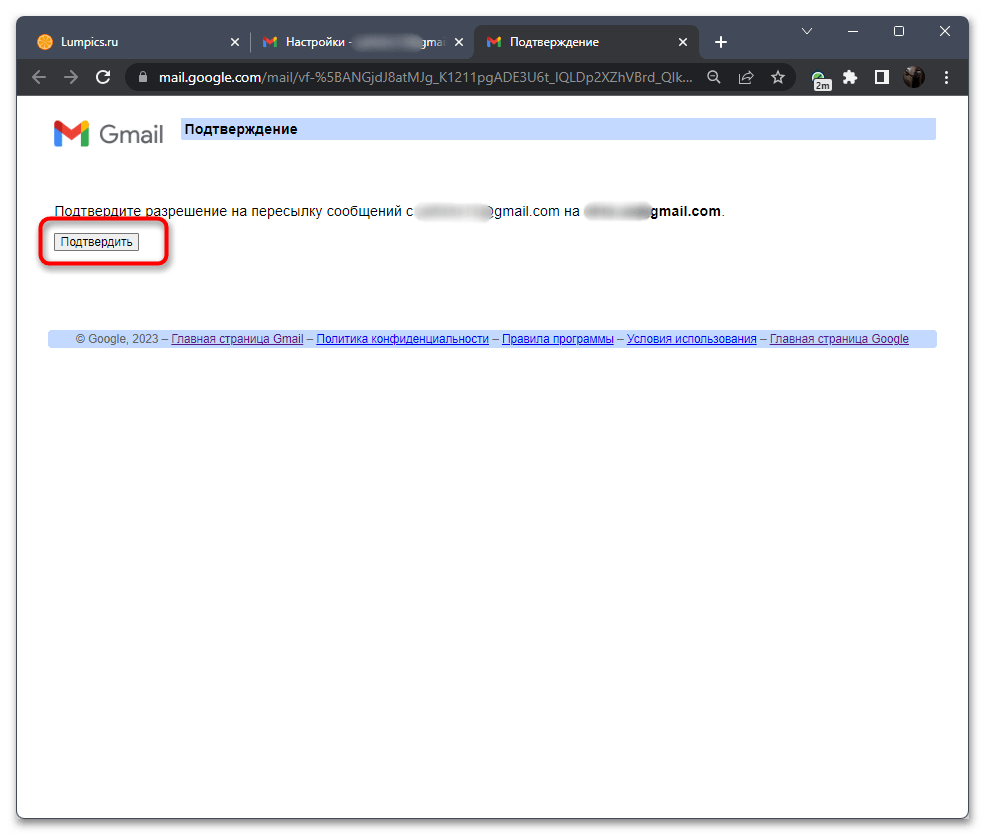This screenshot has height=835, width=985.
Task: Bookmark this page with the star
Action: pos(778,77)
